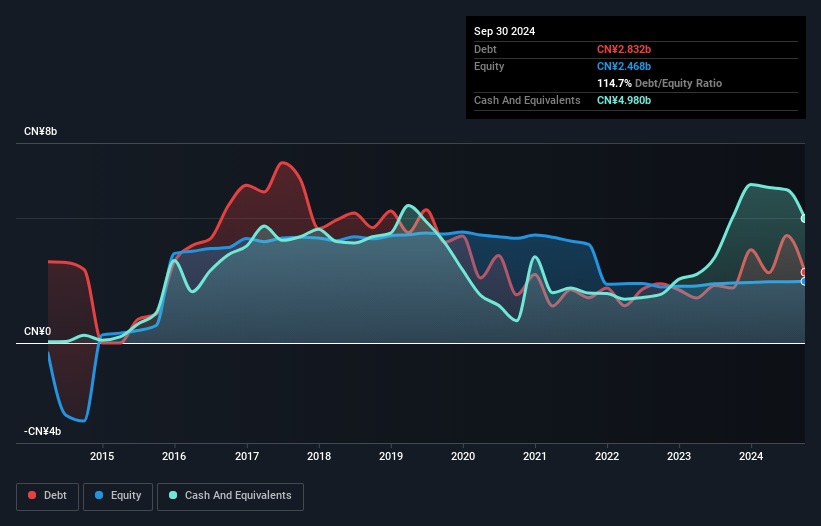The image size is (821, 526).
Task: Click the 2020 x-axis label
Action: point(463,456)
